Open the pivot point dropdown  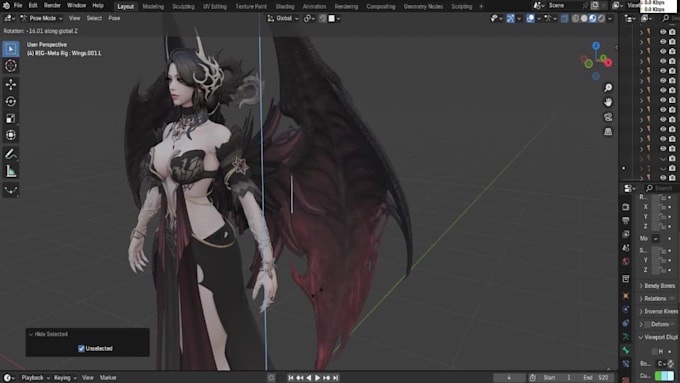click(309, 18)
